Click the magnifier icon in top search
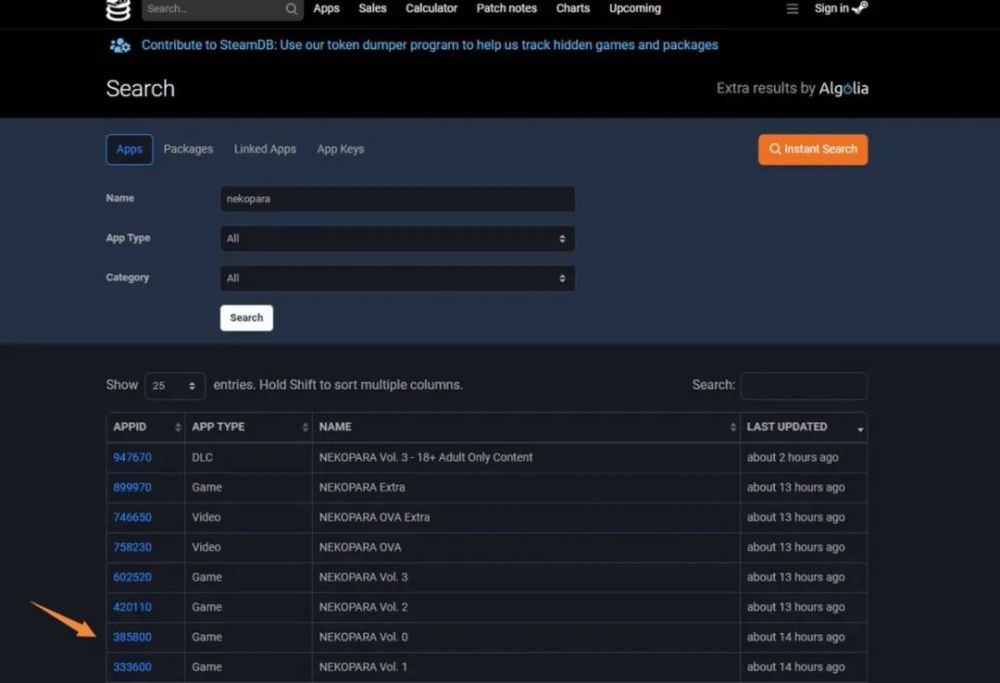The width and height of the screenshot is (1000, 683). pos(291,9)
